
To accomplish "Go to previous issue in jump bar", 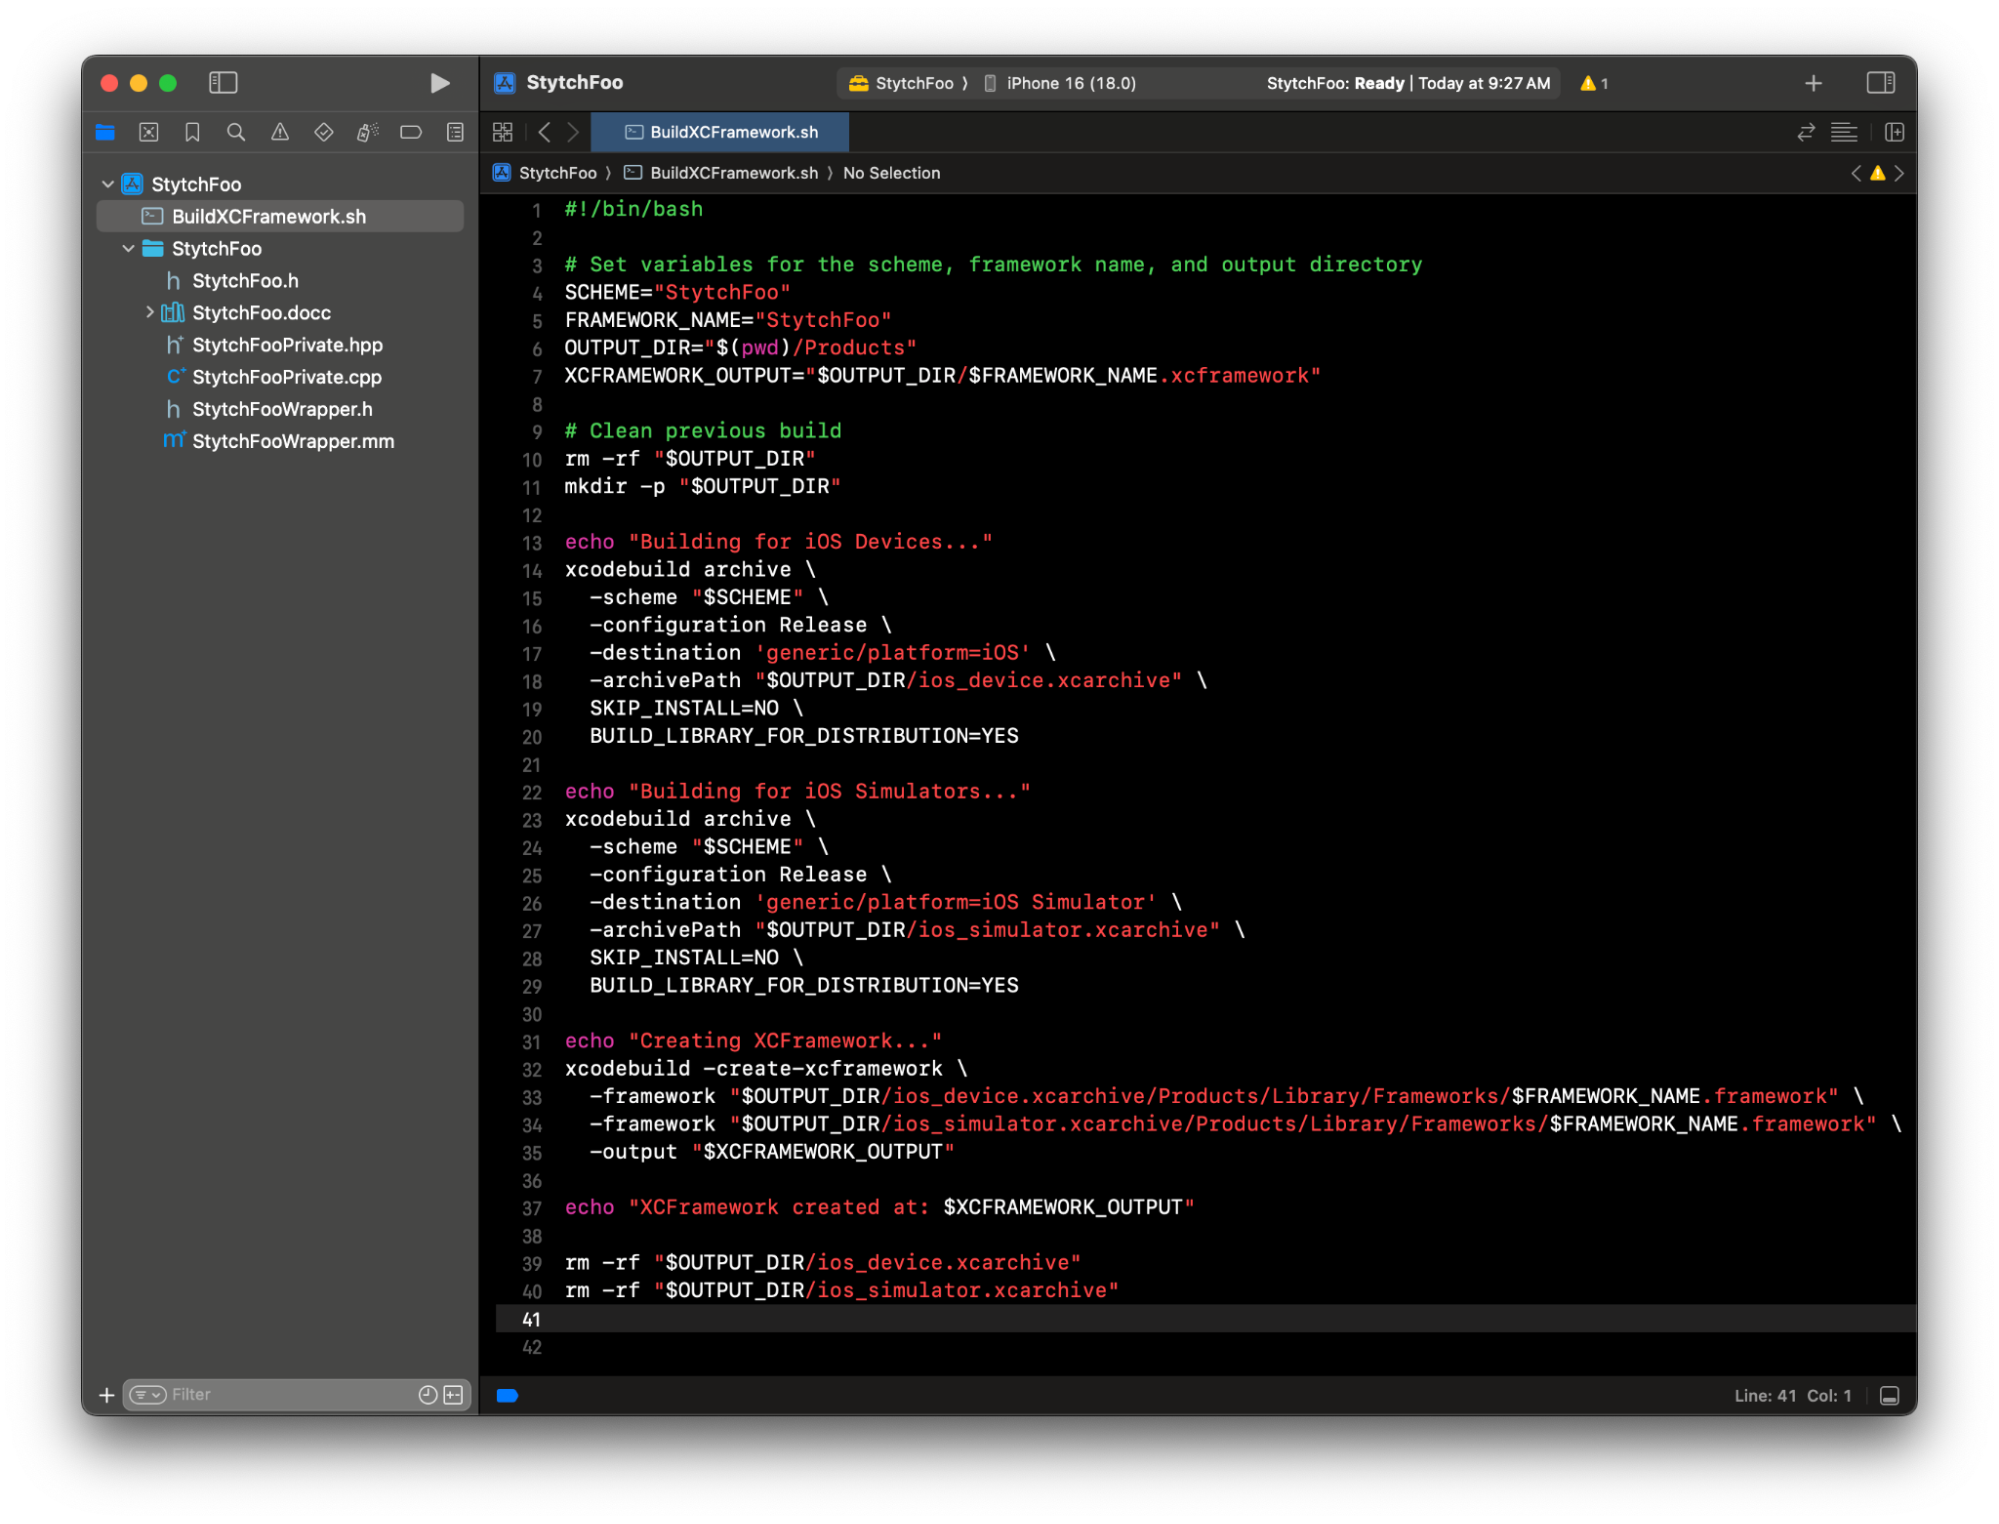I will coord(1856,173).
